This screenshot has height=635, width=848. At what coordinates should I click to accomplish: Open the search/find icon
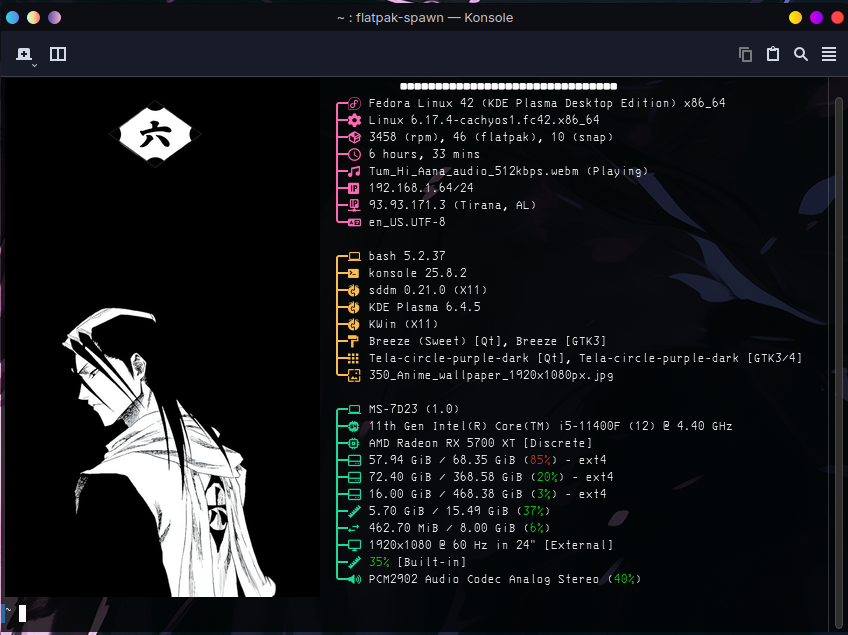[801, 54]
